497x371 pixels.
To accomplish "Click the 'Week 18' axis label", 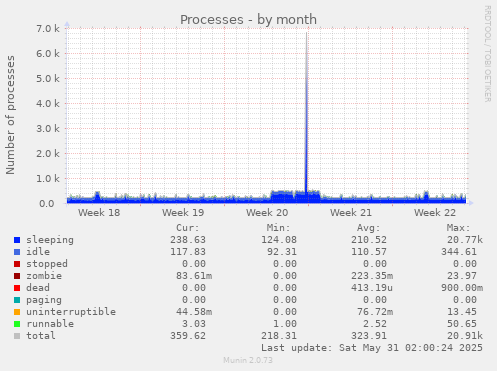I will [x=99, y=213].
